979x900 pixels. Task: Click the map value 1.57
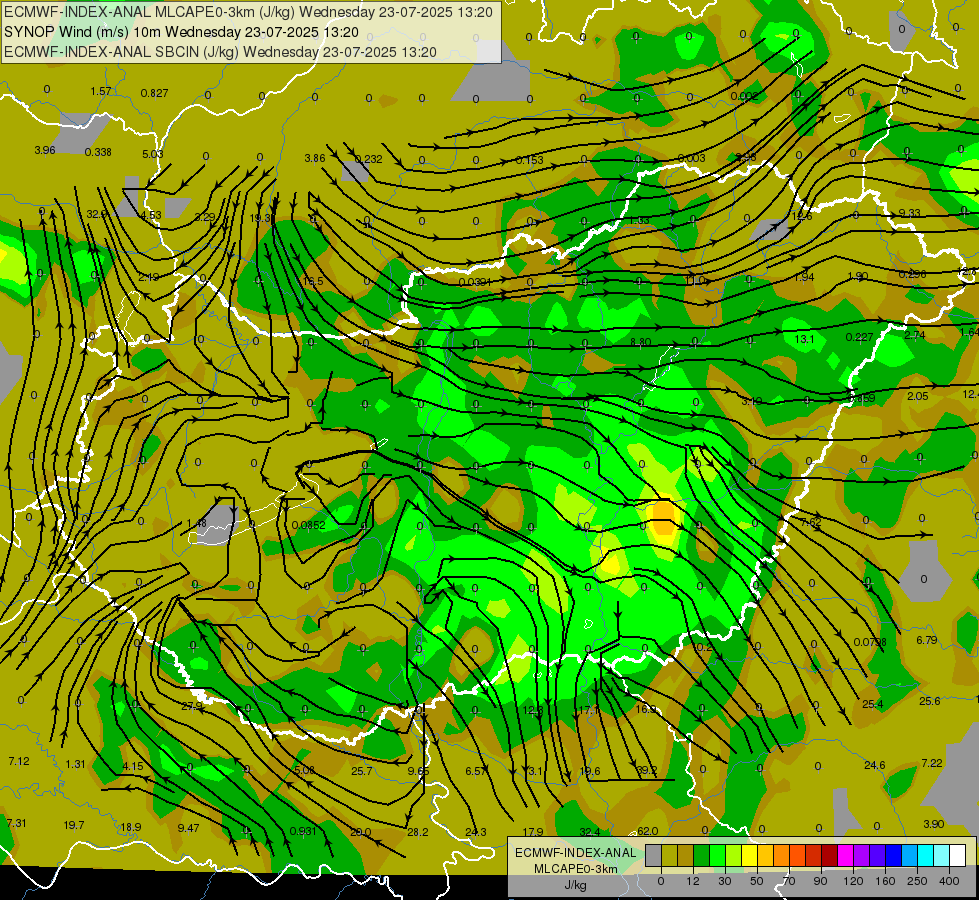(x=101, y=91)
